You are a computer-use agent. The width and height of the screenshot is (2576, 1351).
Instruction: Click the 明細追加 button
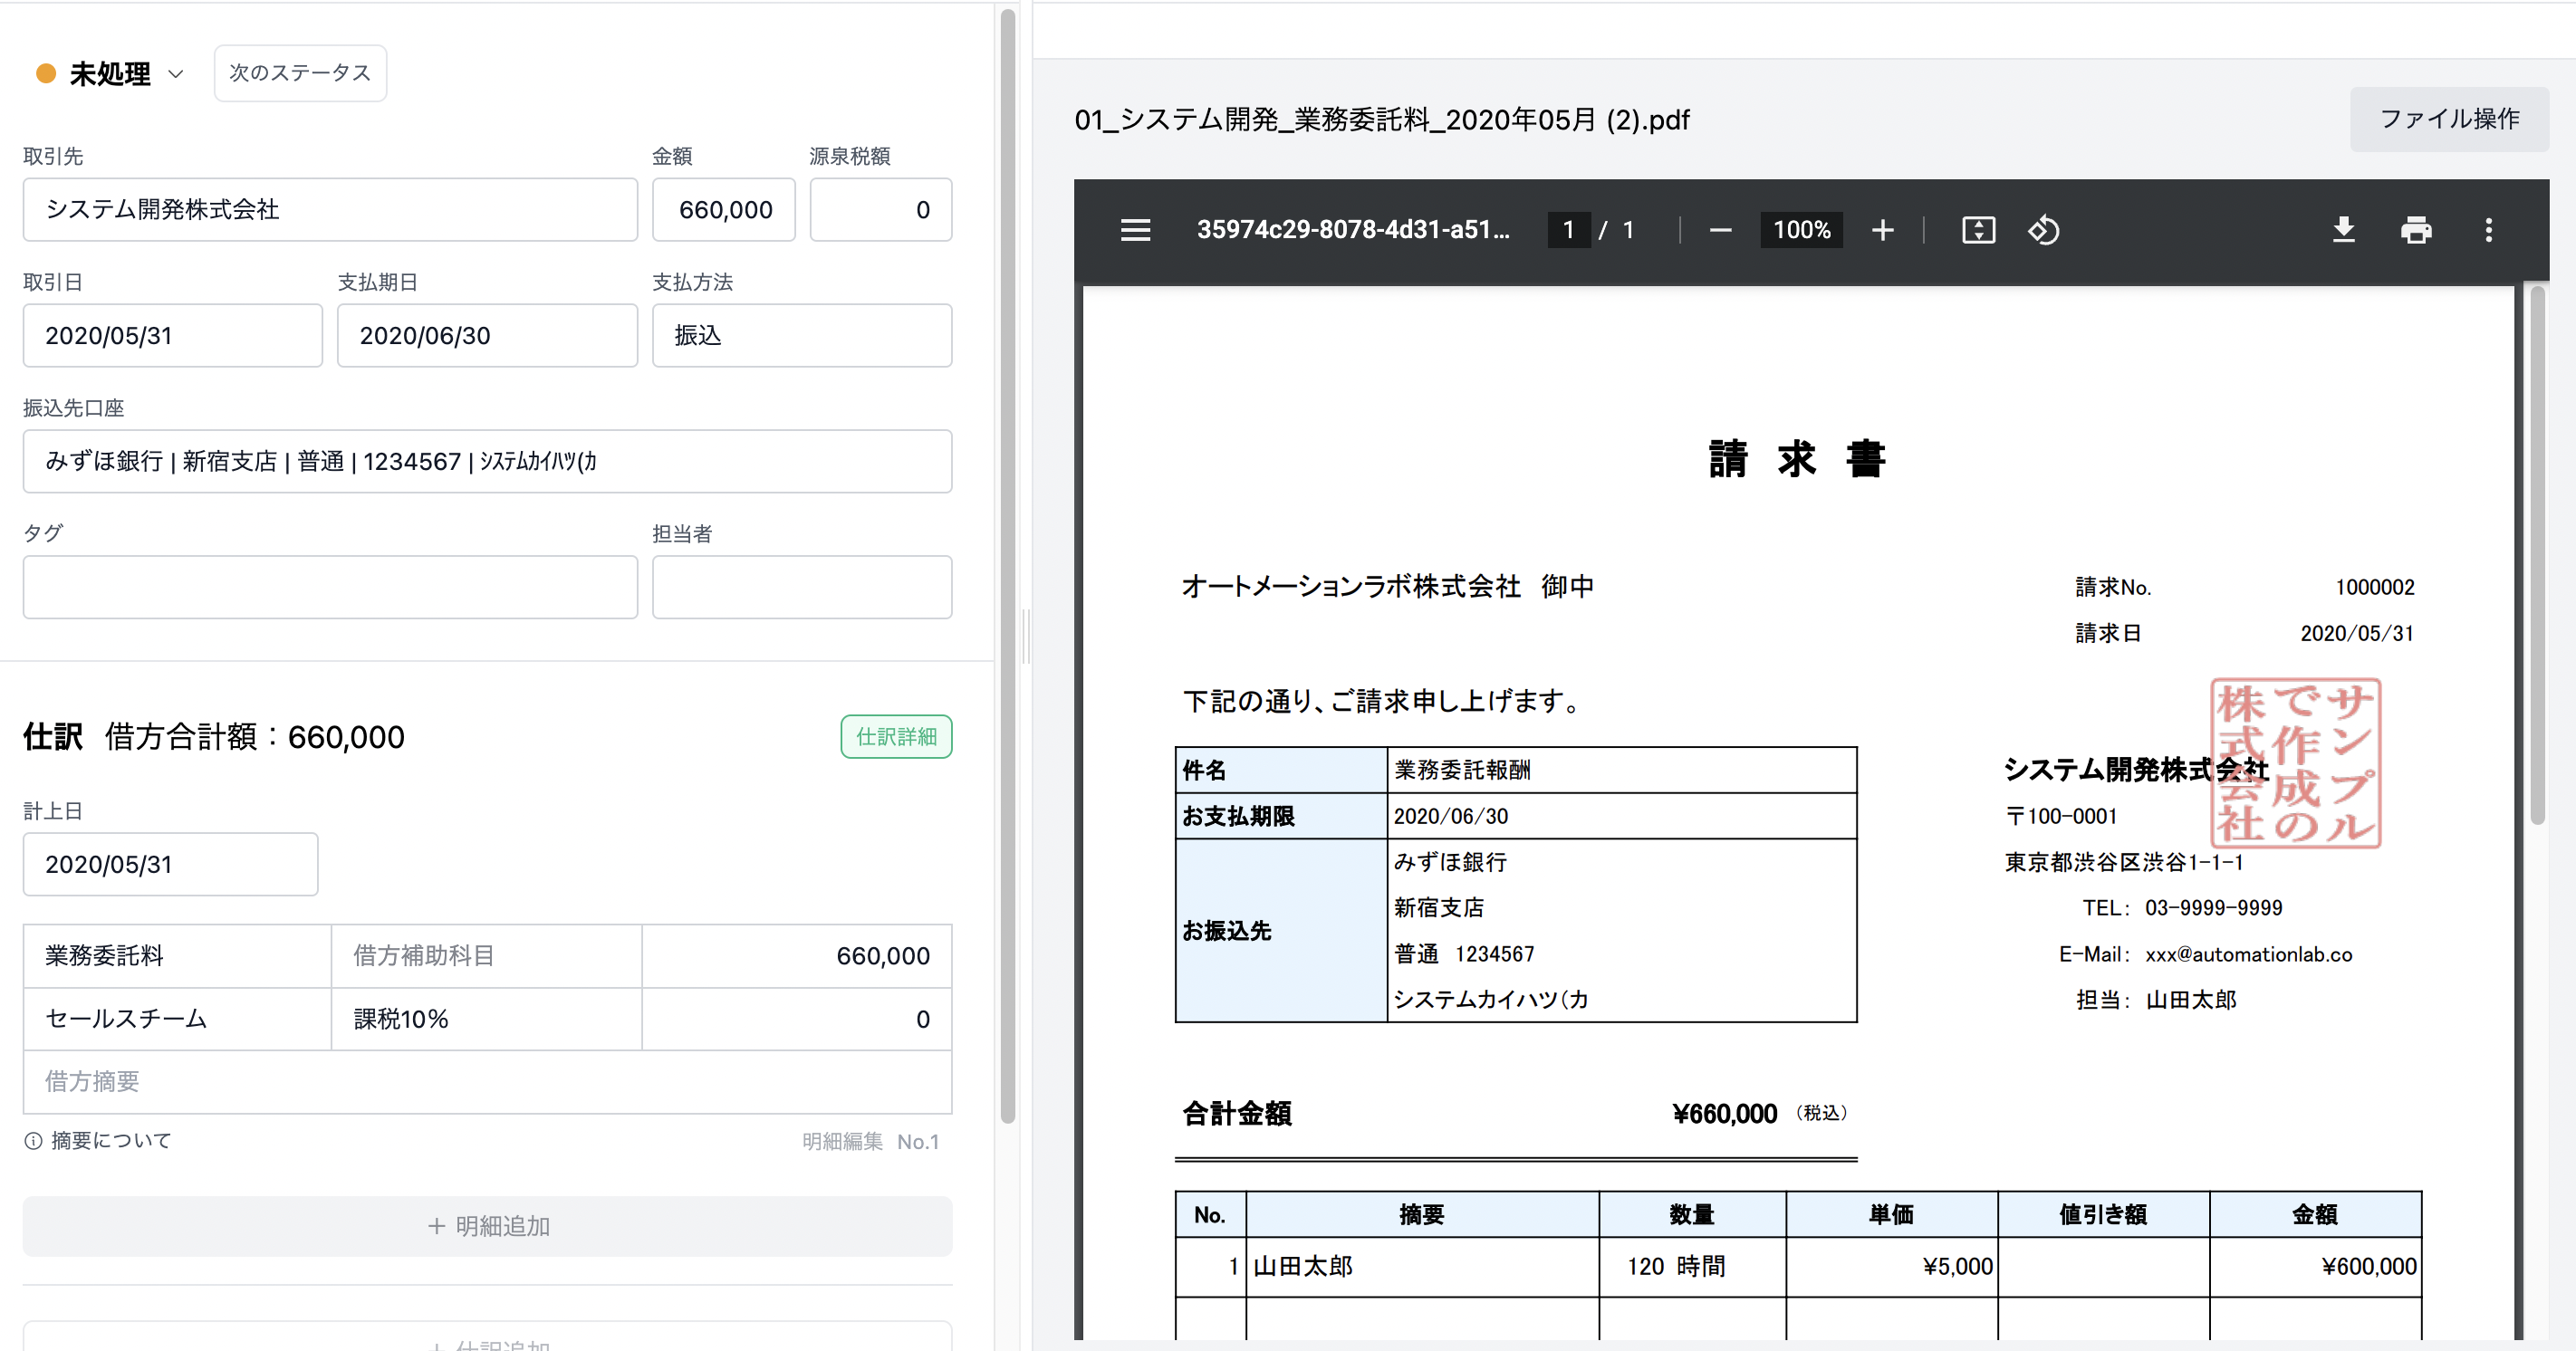[487, 1226]
